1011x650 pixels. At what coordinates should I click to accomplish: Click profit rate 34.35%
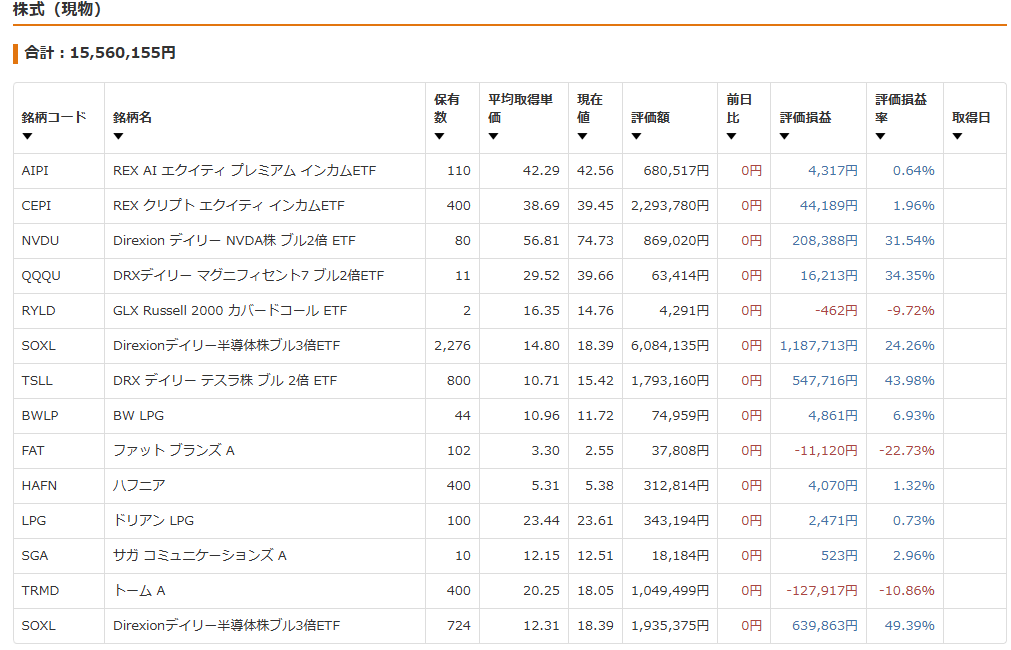coord(910,275)
